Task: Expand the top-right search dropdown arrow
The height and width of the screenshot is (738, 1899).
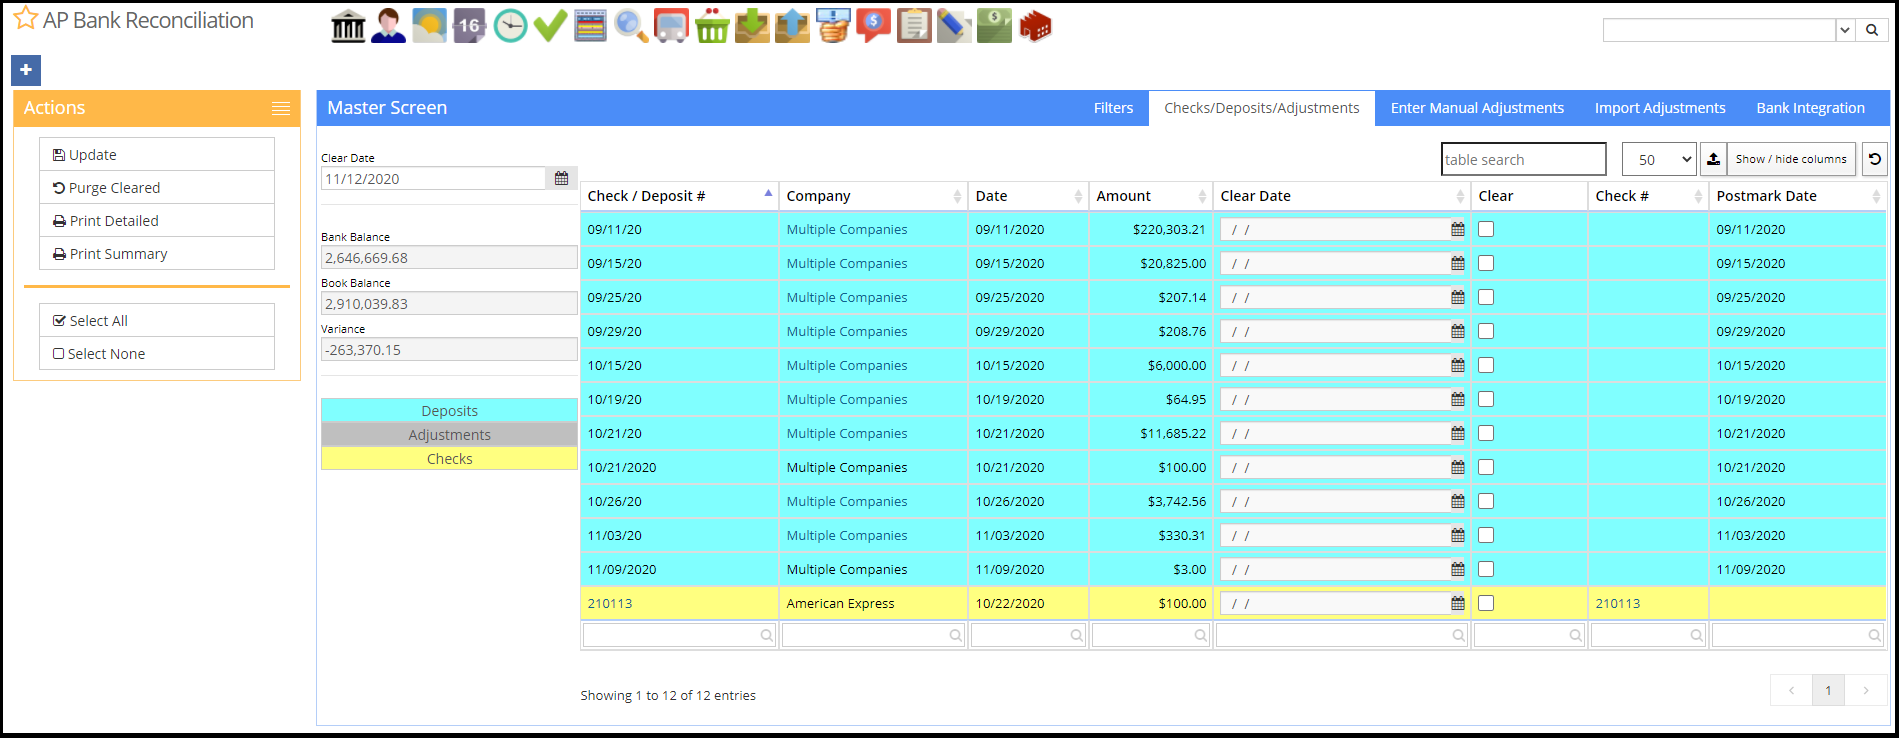Action: point(1845,30)
